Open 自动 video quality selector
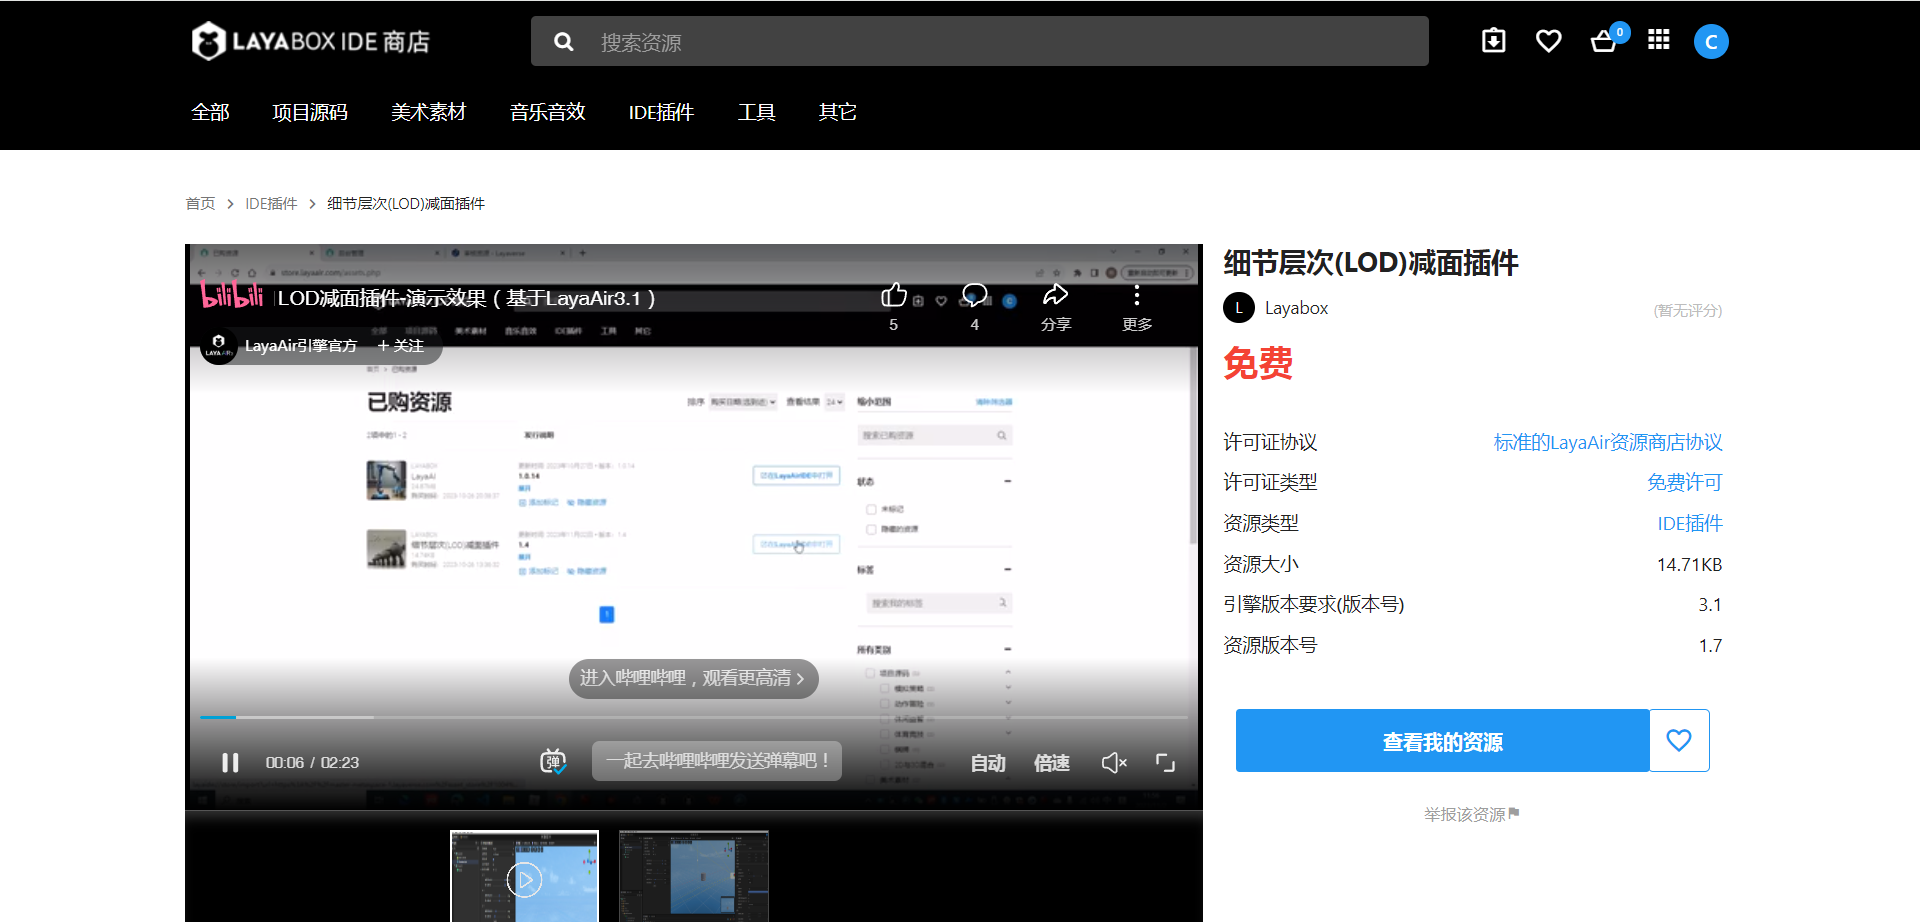The width and height of the screenshot is (1920, 922). pos(988,763)
